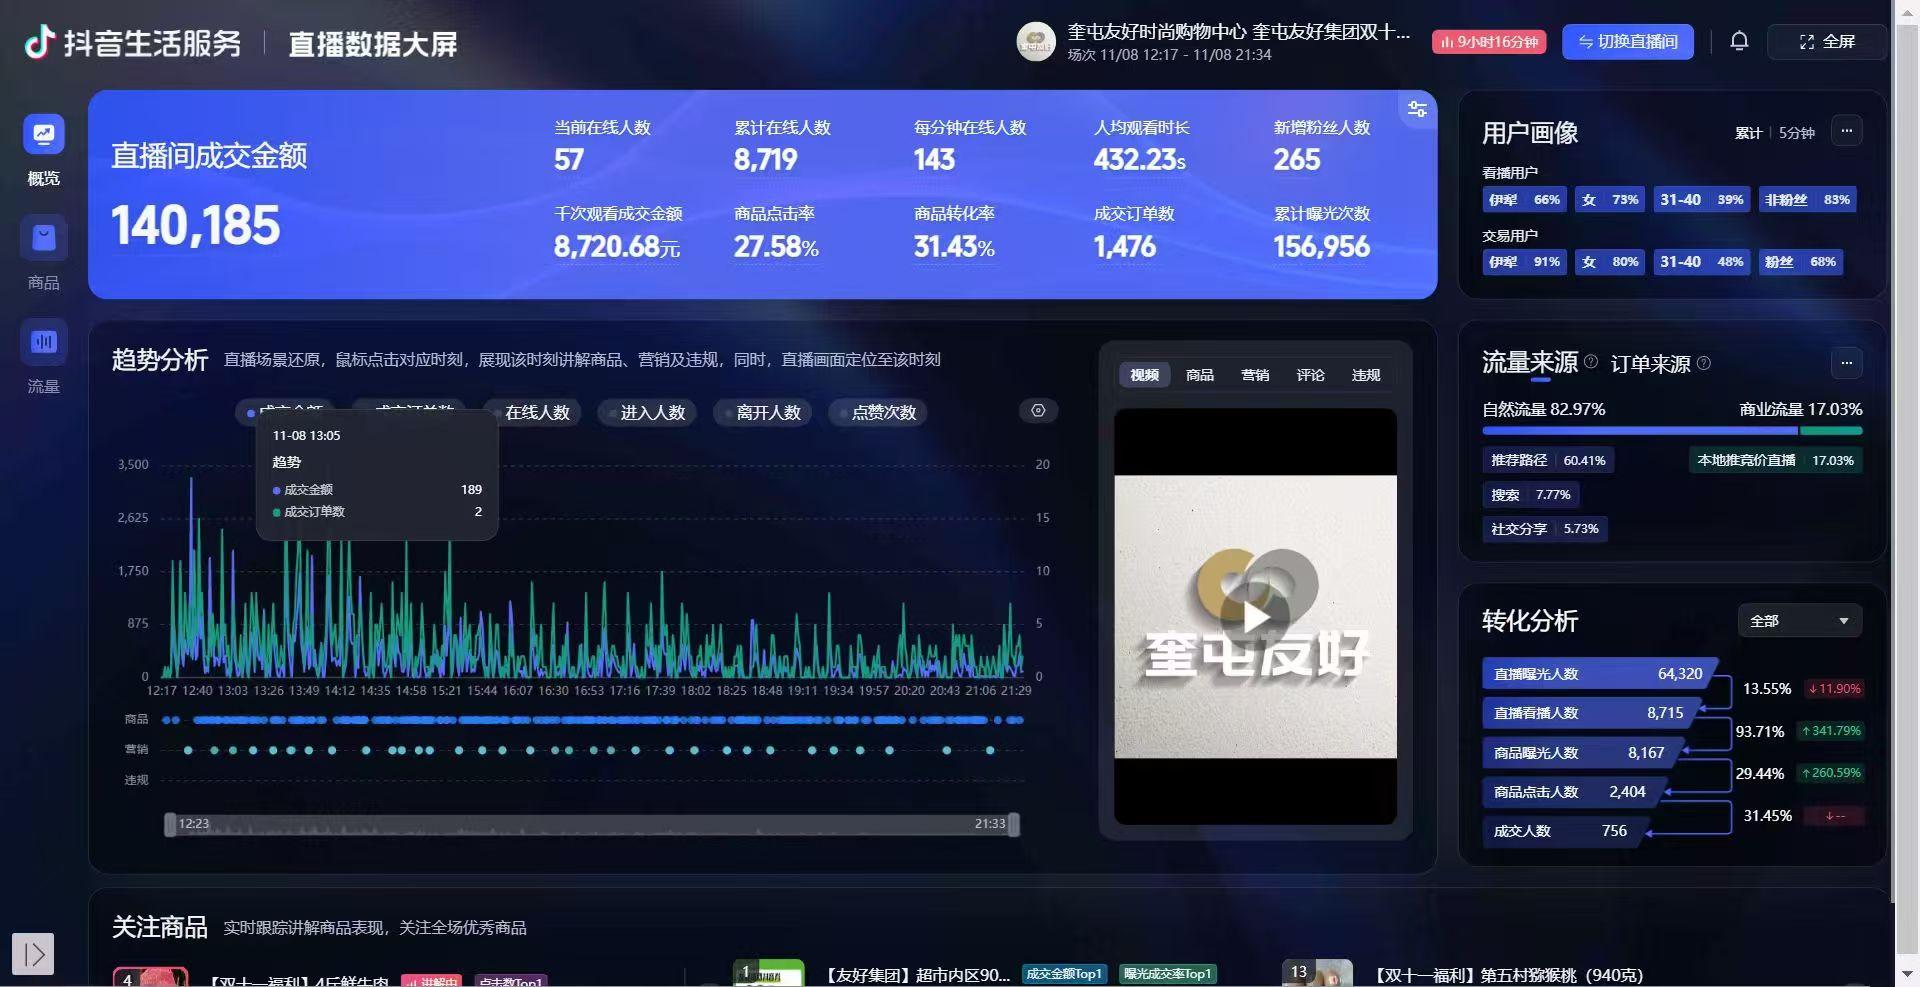This screenshot has width=1920, height=987.
Task: Switch to the 订单来源 tab
Action: (x=1650, y=364)
